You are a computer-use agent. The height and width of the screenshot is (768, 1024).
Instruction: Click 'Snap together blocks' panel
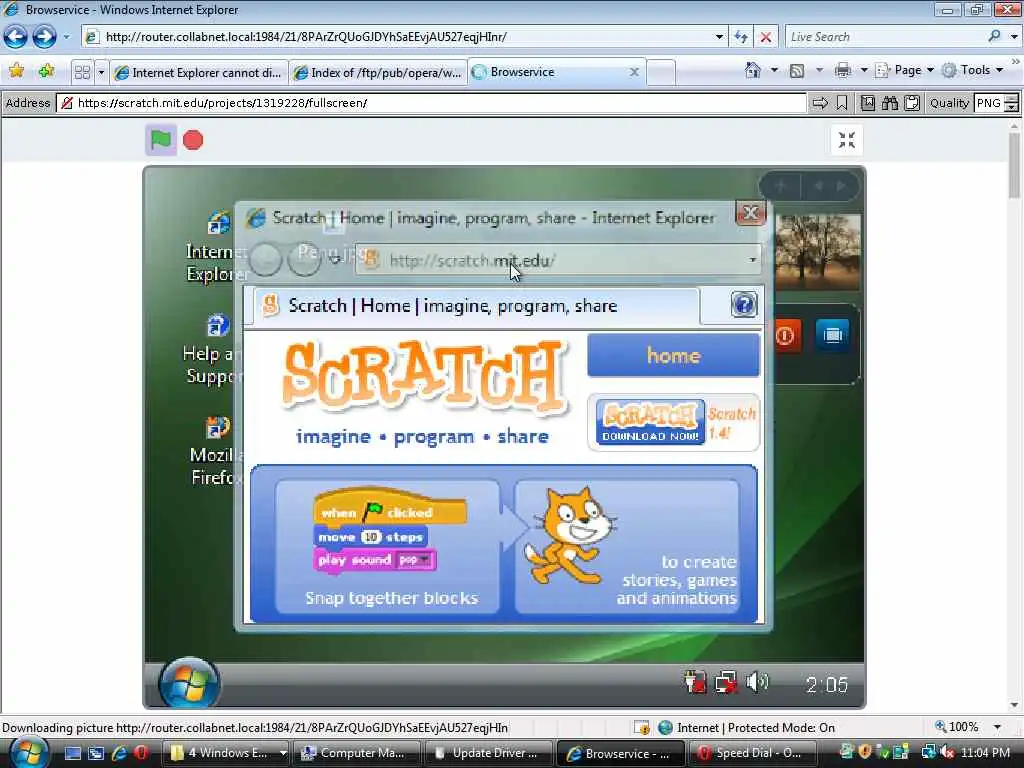tap(388, 547)
